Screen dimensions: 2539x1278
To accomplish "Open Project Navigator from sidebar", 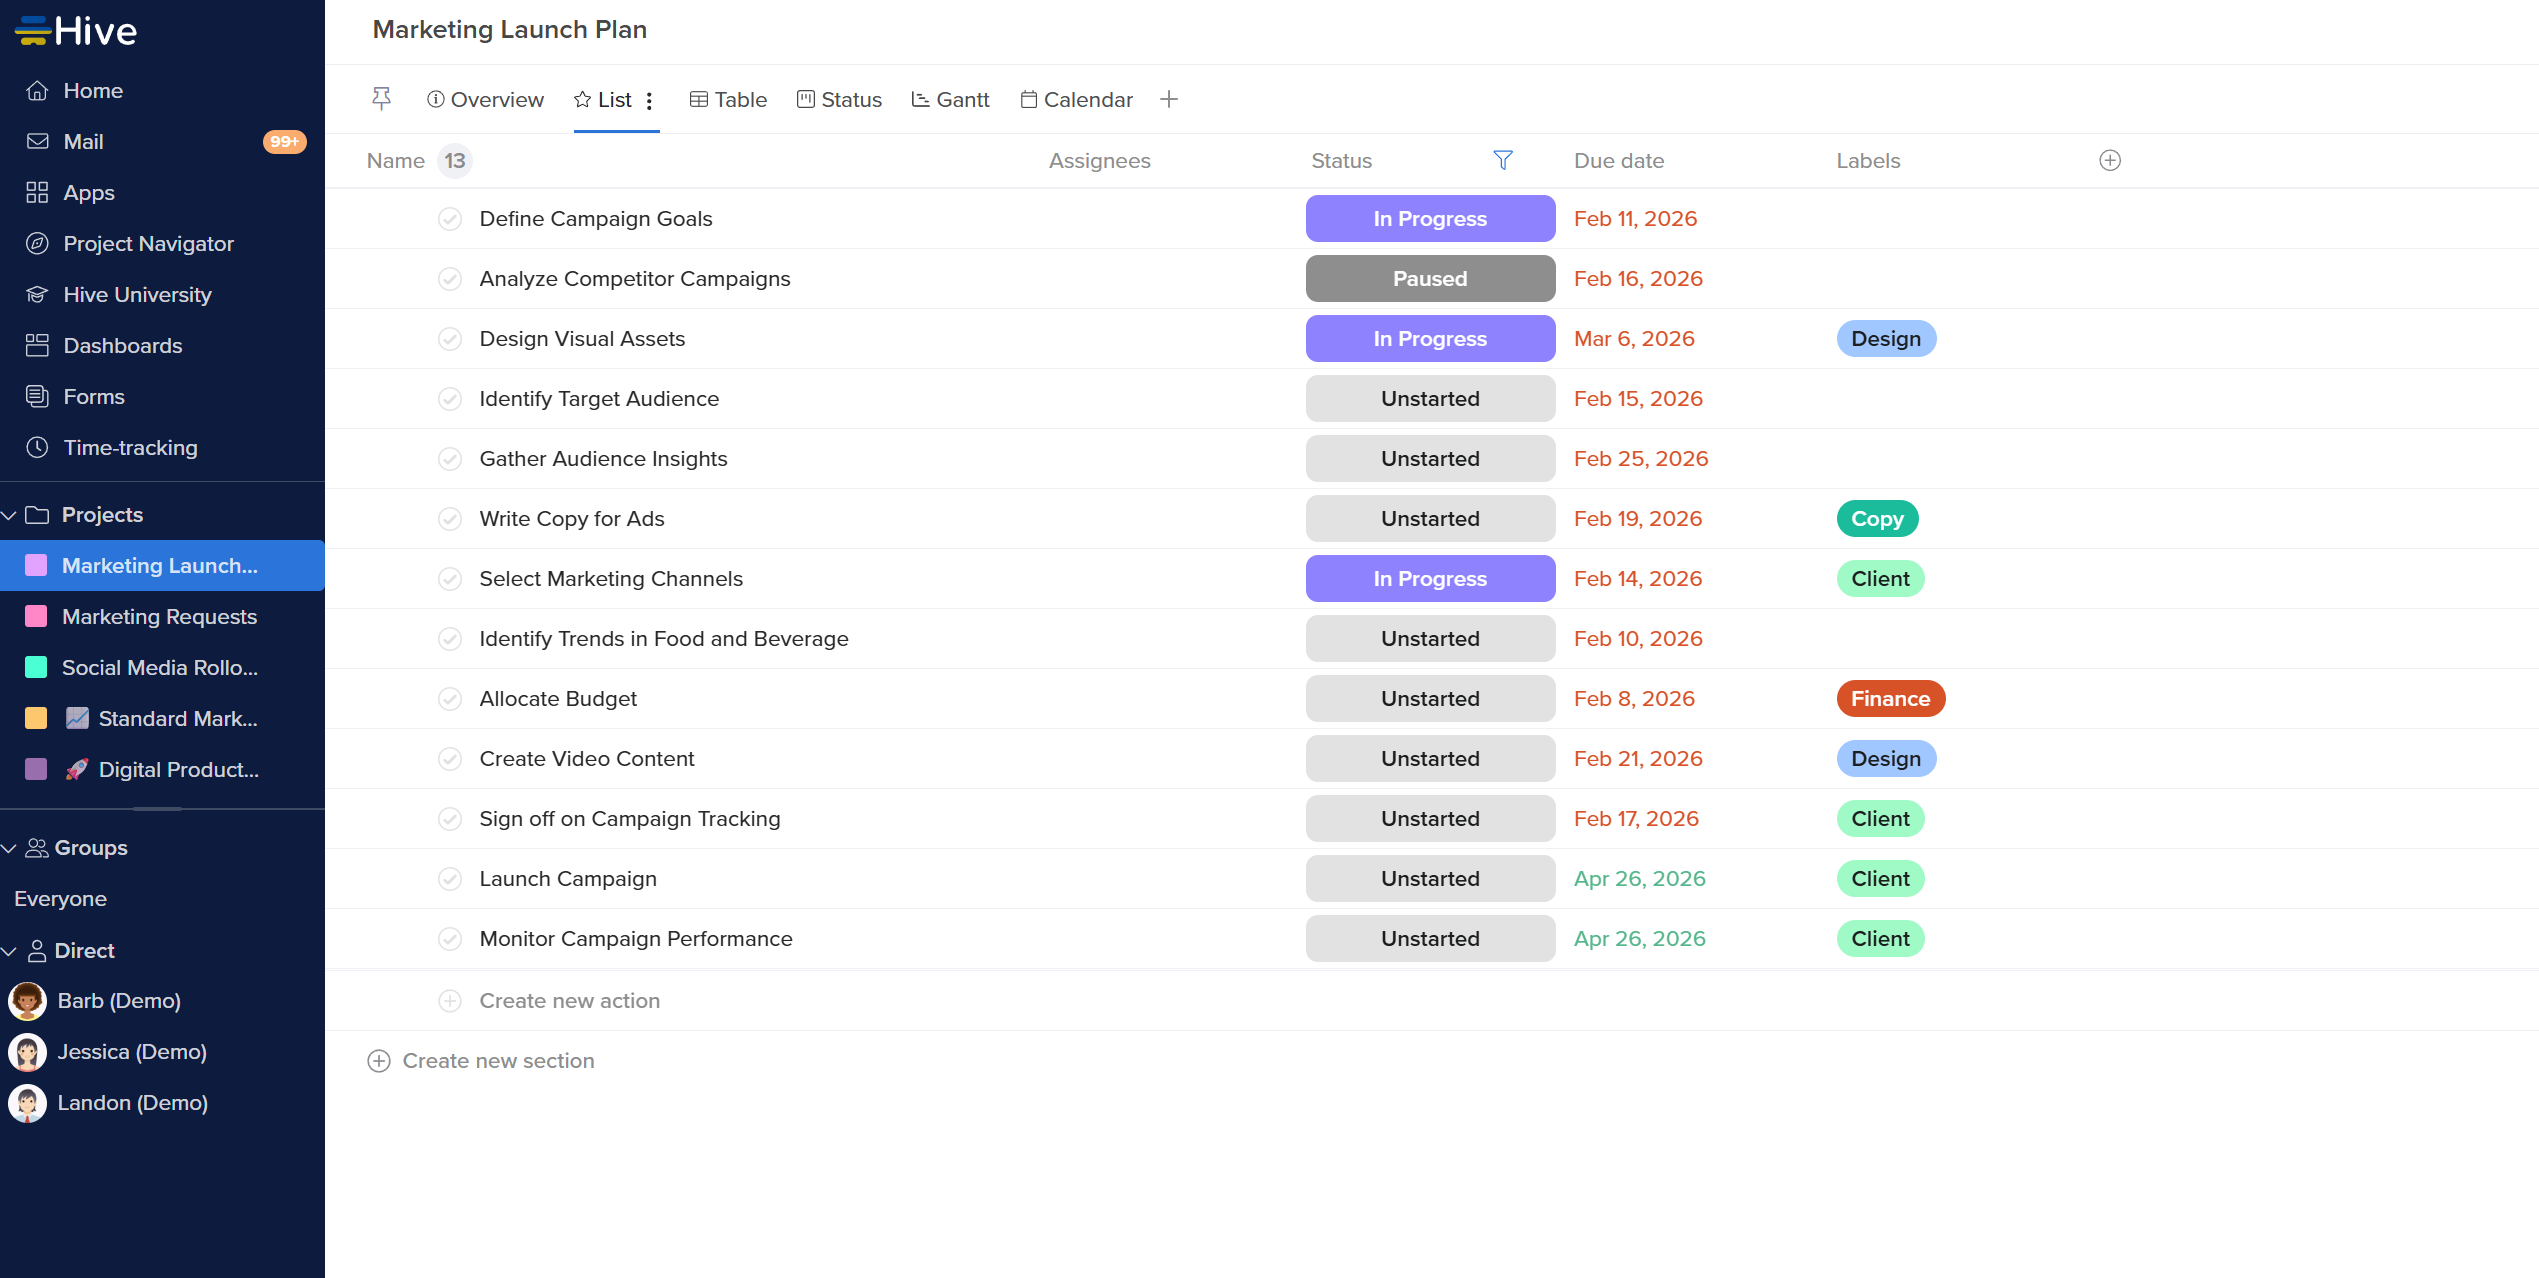I will click(147, 243).
